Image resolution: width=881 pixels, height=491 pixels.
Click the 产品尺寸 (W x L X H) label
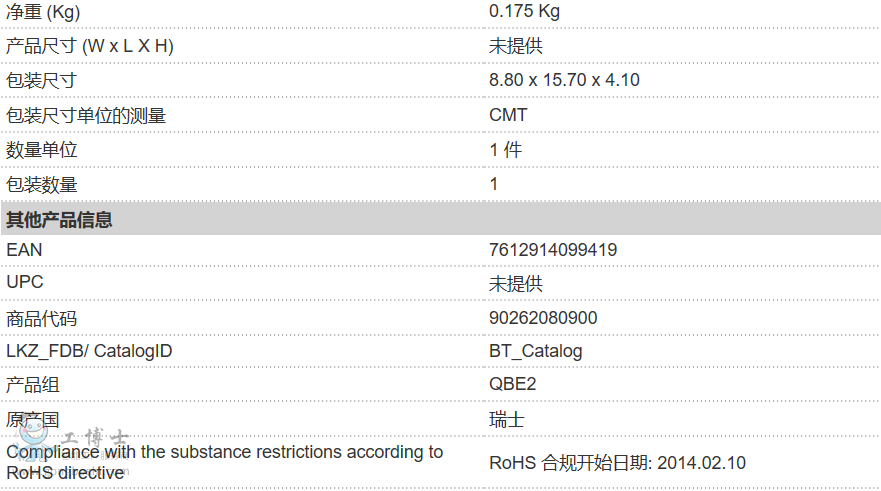90,46
